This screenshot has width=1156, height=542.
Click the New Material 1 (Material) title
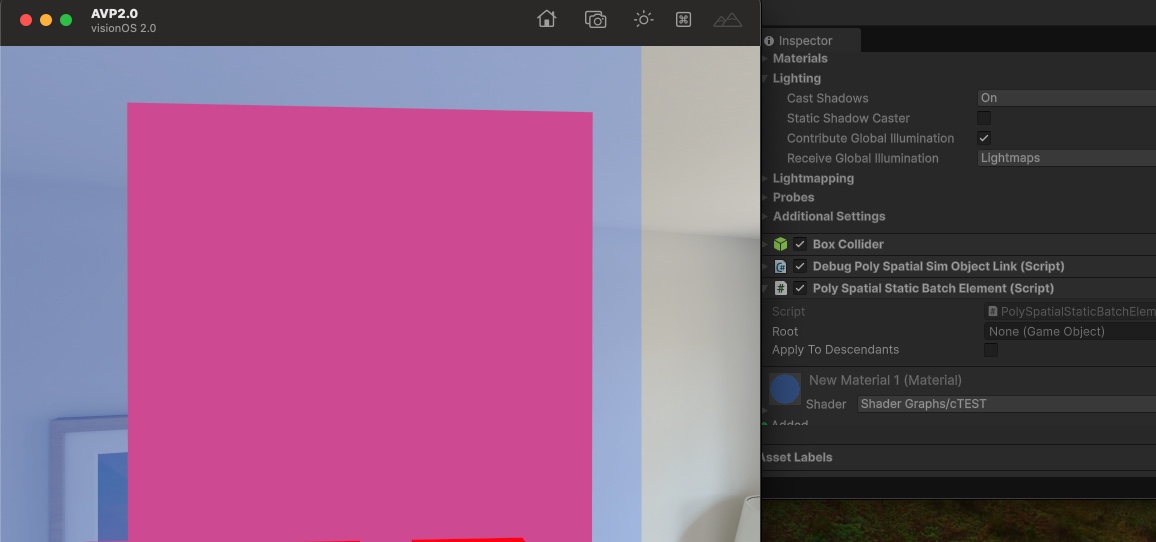(885, 381)
